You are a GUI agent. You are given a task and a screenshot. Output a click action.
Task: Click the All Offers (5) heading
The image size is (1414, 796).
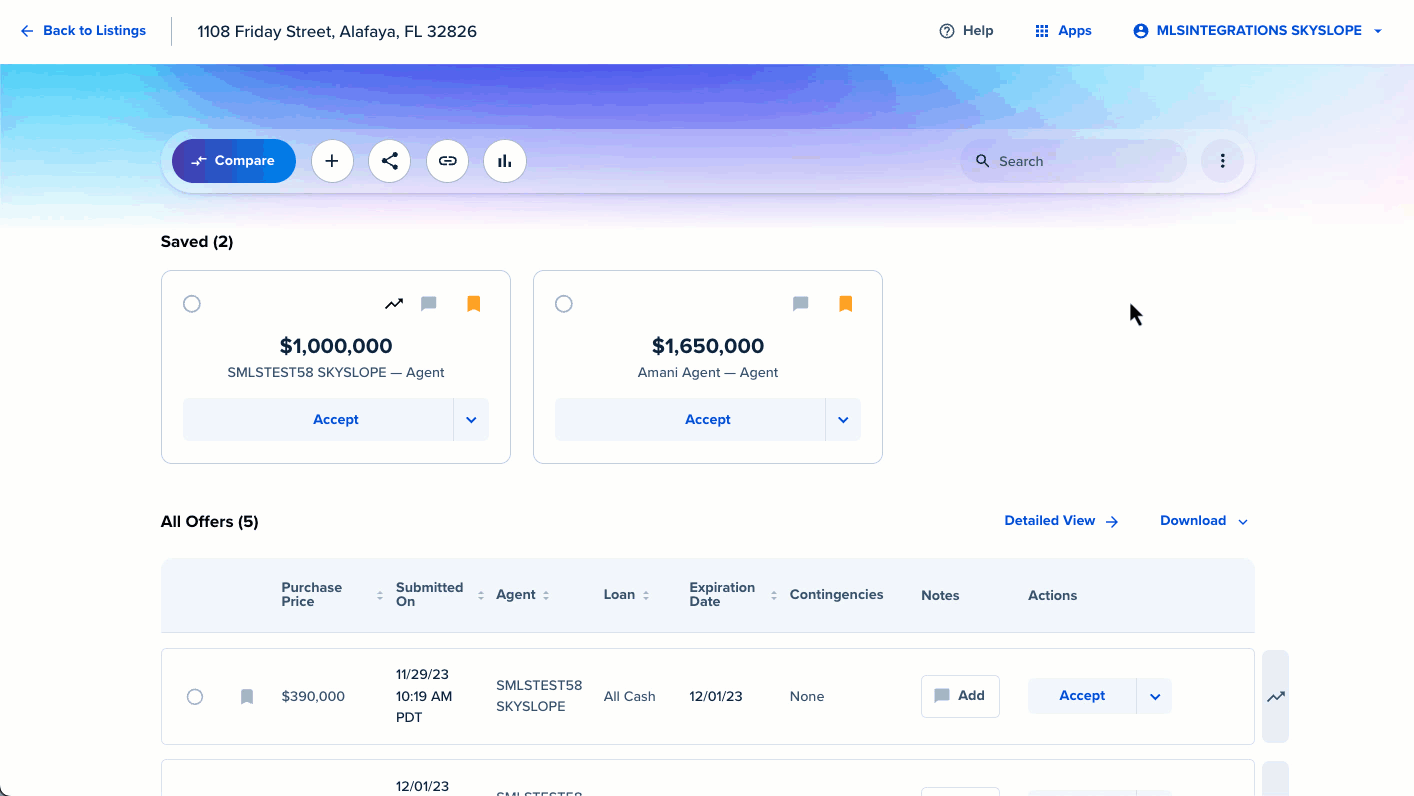(x=210, y=522)
